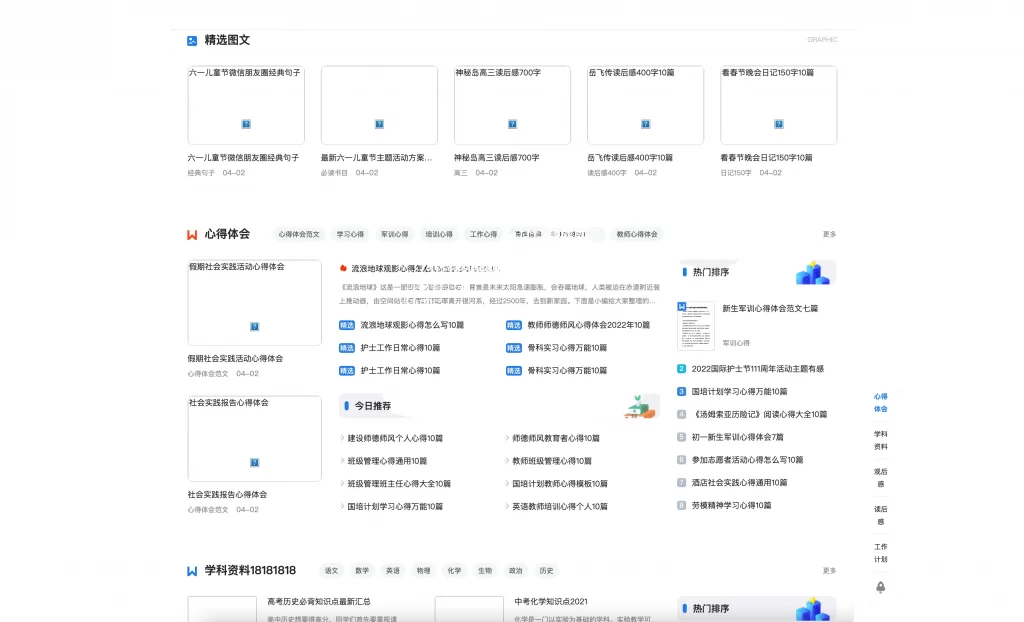Click 学科资料 in the floating right sidebar

[x=879, y=440]
